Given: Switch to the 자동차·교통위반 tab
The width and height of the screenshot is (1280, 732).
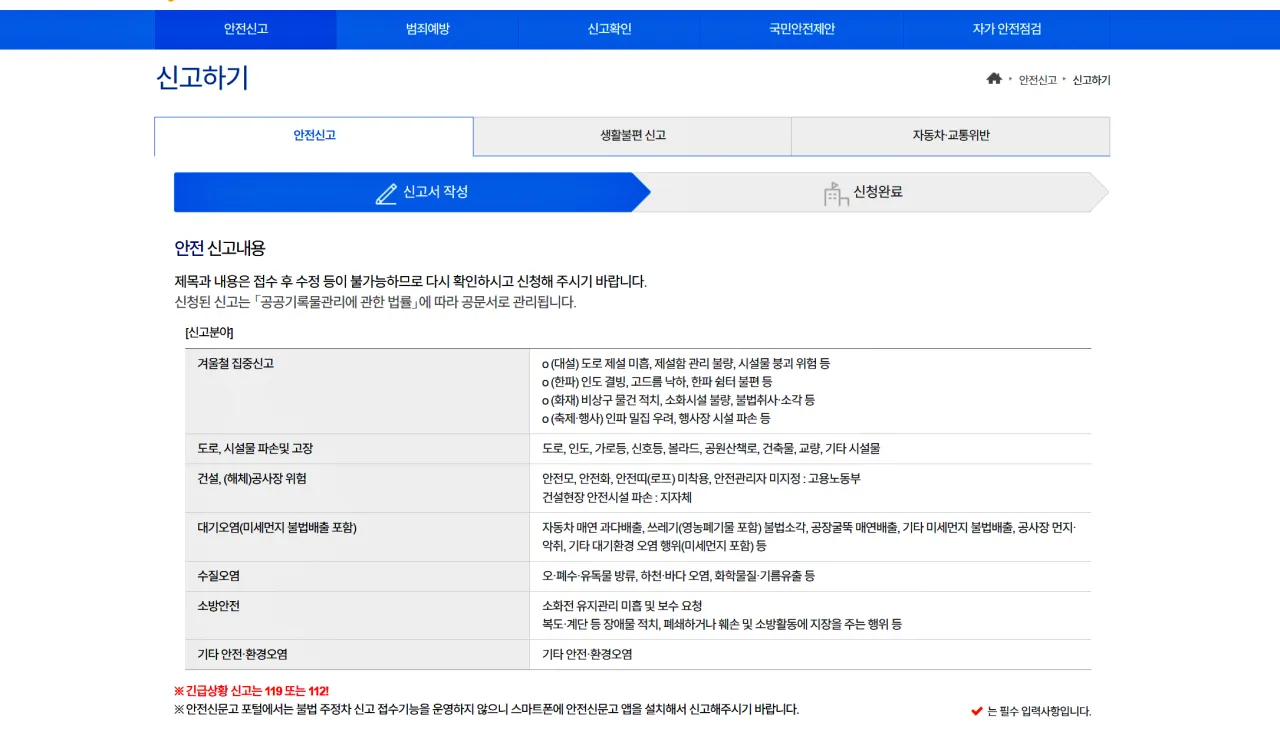Looking at the screenshot, I should click(950, 136).
